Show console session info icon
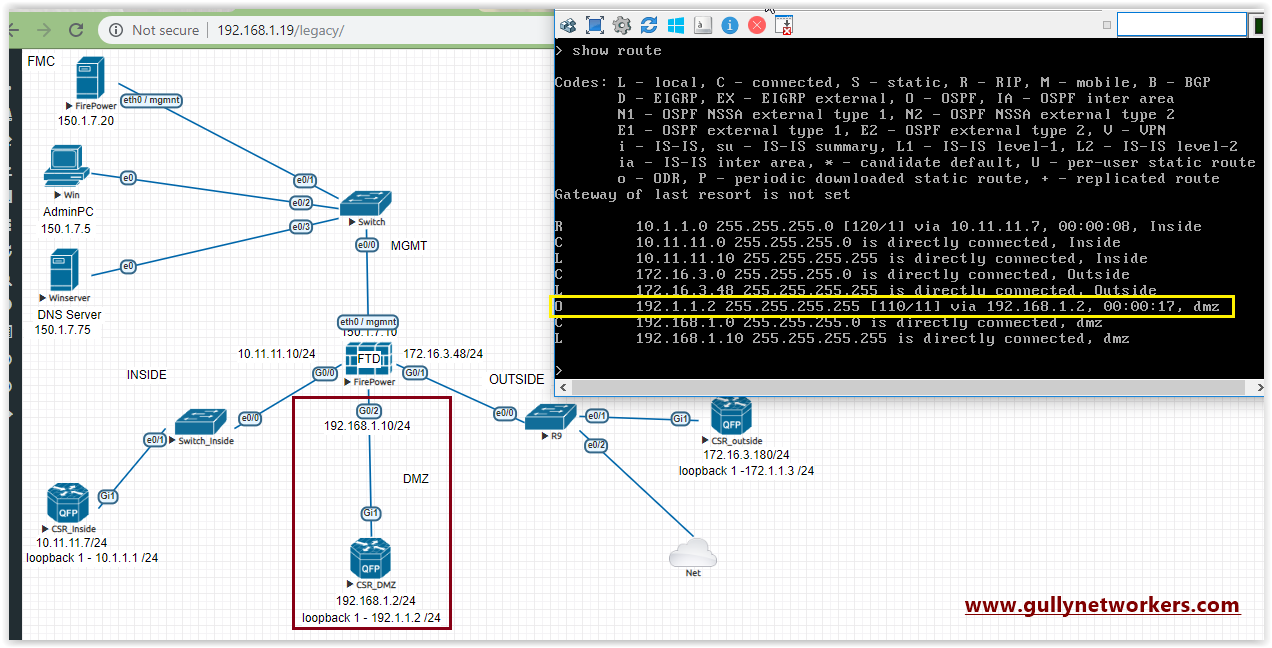The image size is (1272, 648). click(x=729, y=24)
